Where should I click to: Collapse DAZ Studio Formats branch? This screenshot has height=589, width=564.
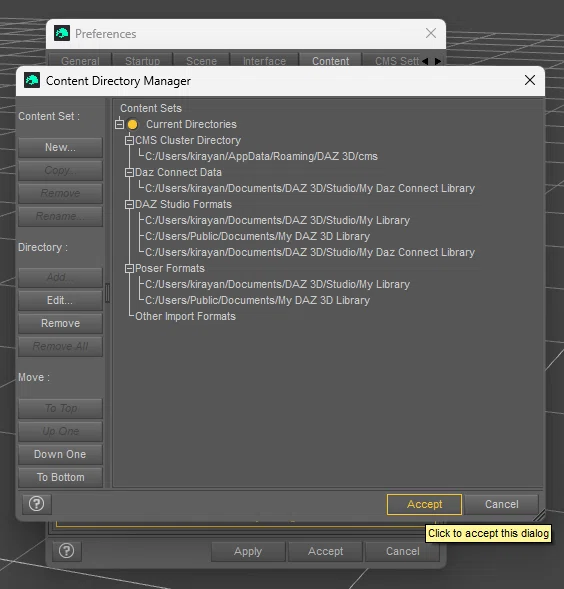coord(129,204)
